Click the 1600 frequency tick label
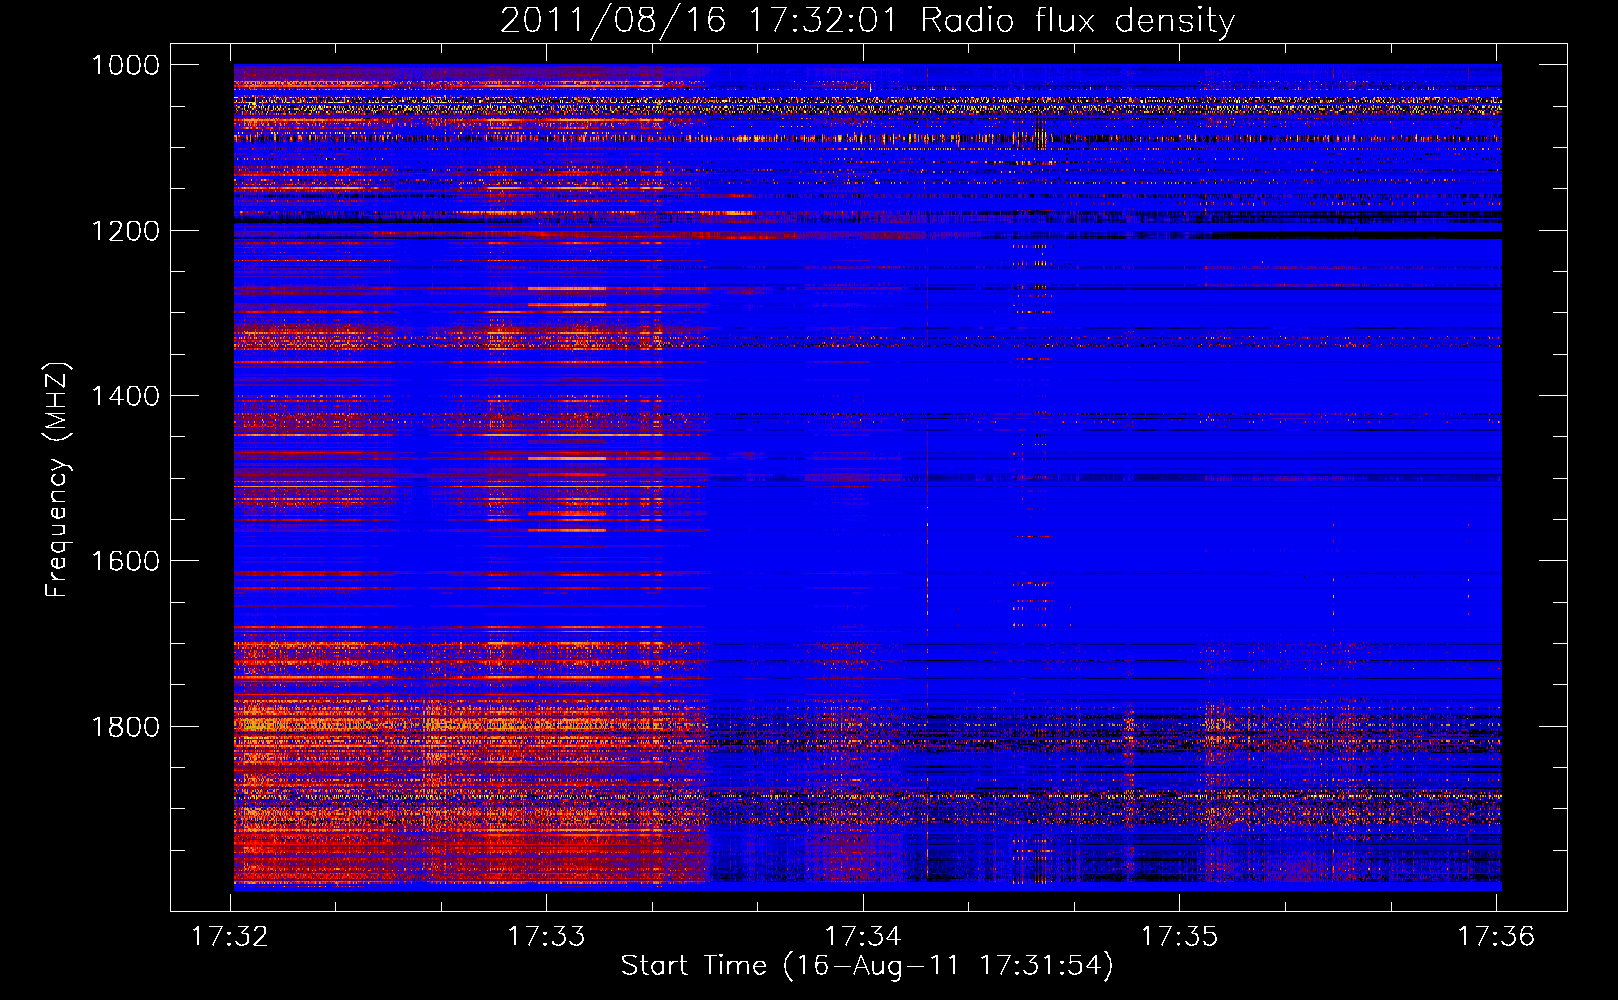The width and height of the screenshot is (1618, 1000). pos(125,561)
